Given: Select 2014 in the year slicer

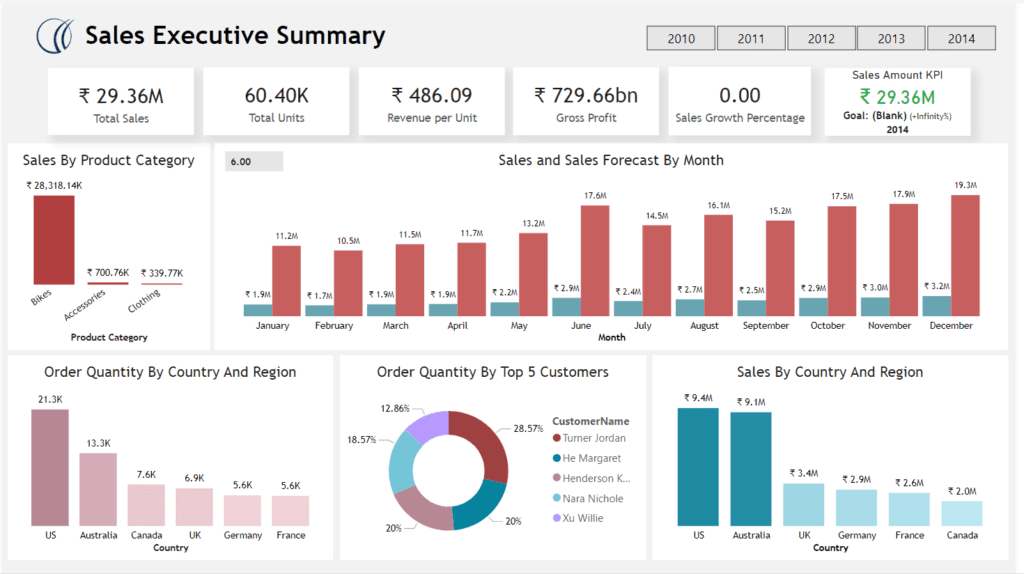Looking at the screenshot, I should coord(961,38).
